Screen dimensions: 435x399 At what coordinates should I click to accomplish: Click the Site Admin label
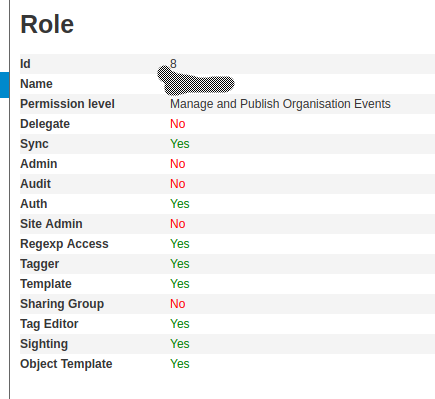[51, 224]
